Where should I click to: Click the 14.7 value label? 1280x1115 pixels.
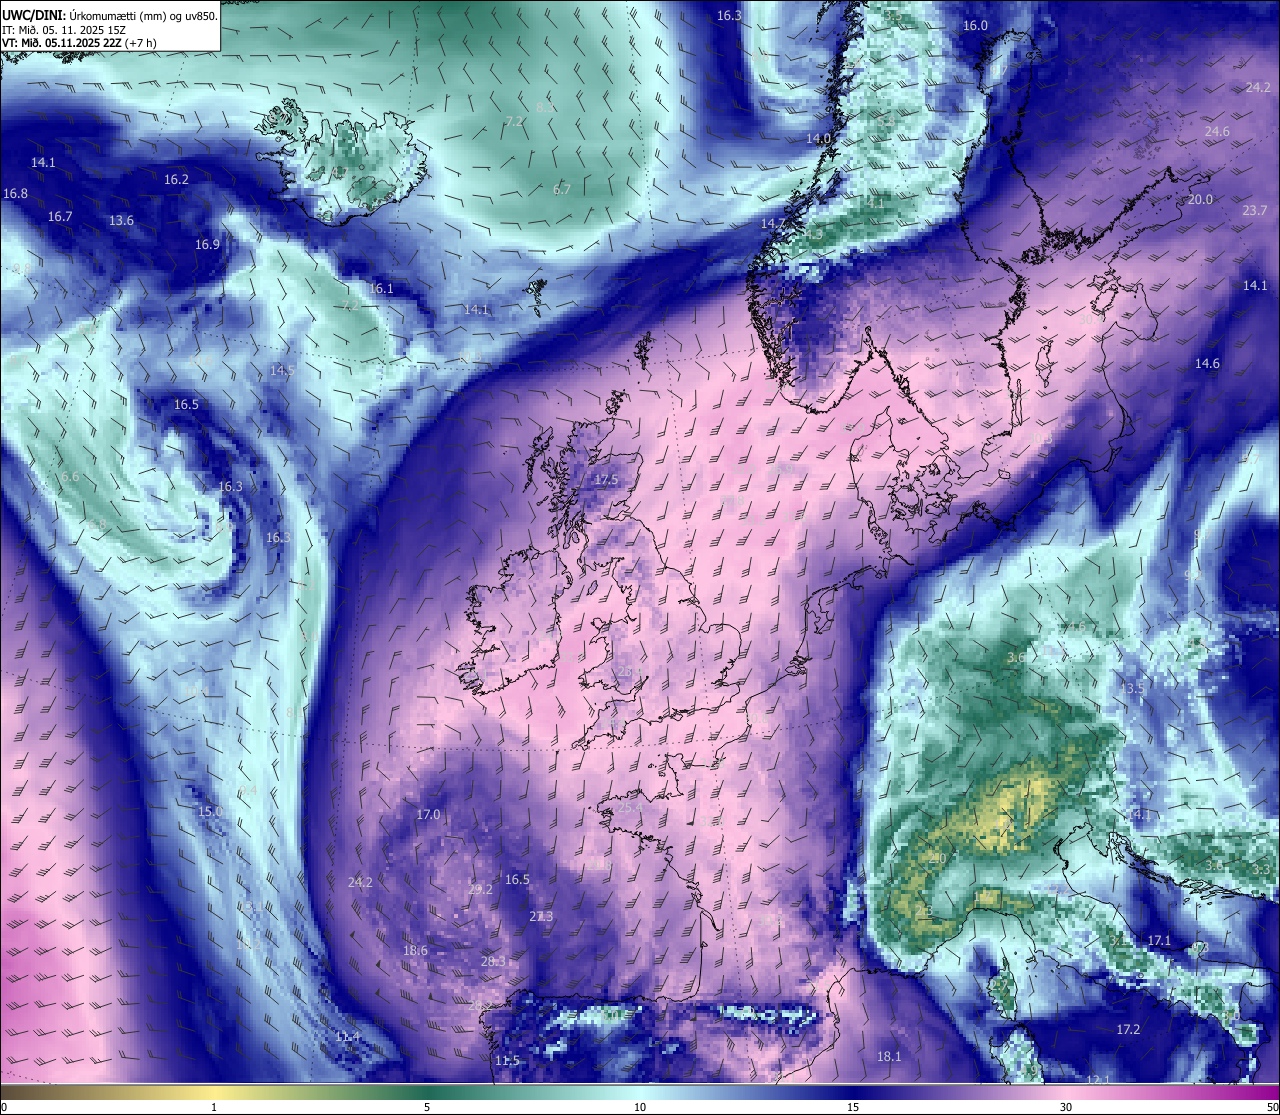(773, 224)
